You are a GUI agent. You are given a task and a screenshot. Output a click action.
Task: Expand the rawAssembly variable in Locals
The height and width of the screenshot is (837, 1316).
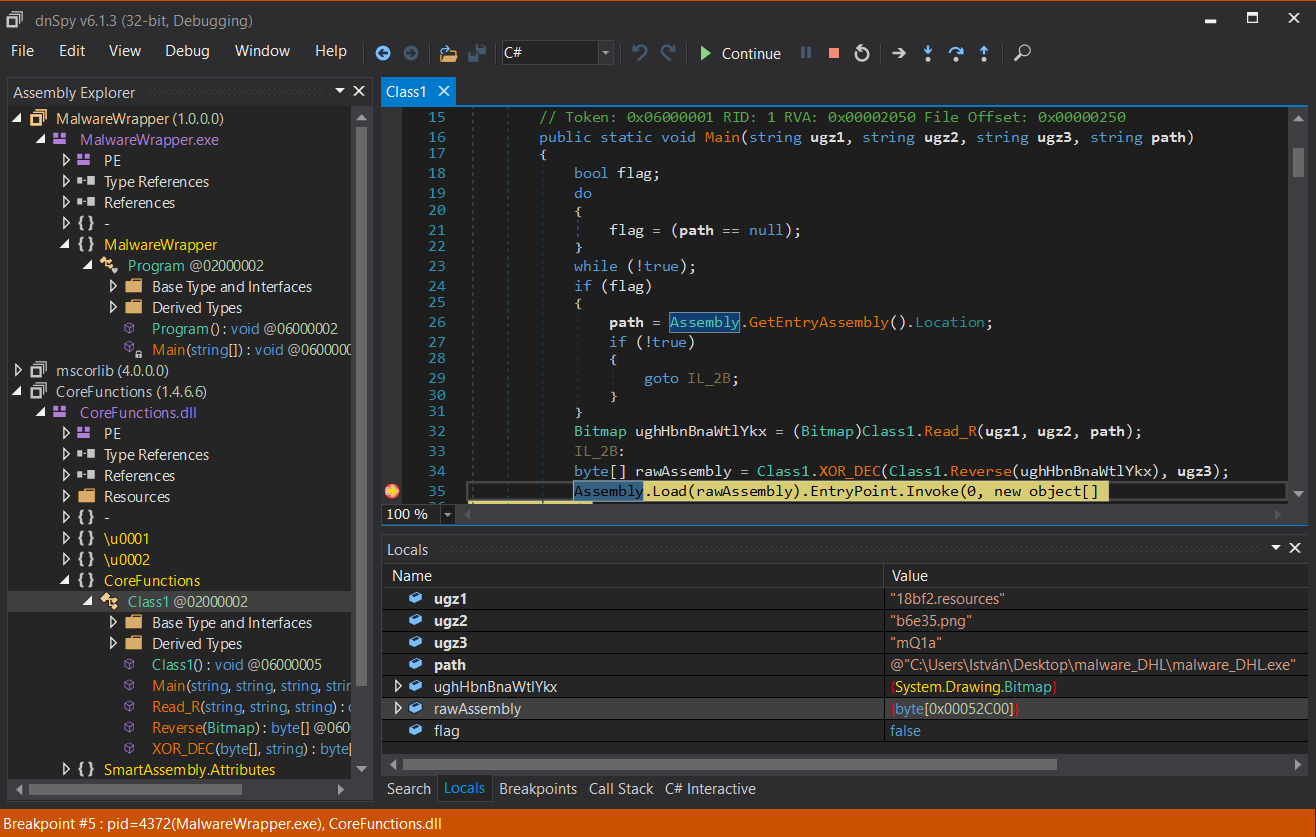[398, 709]
